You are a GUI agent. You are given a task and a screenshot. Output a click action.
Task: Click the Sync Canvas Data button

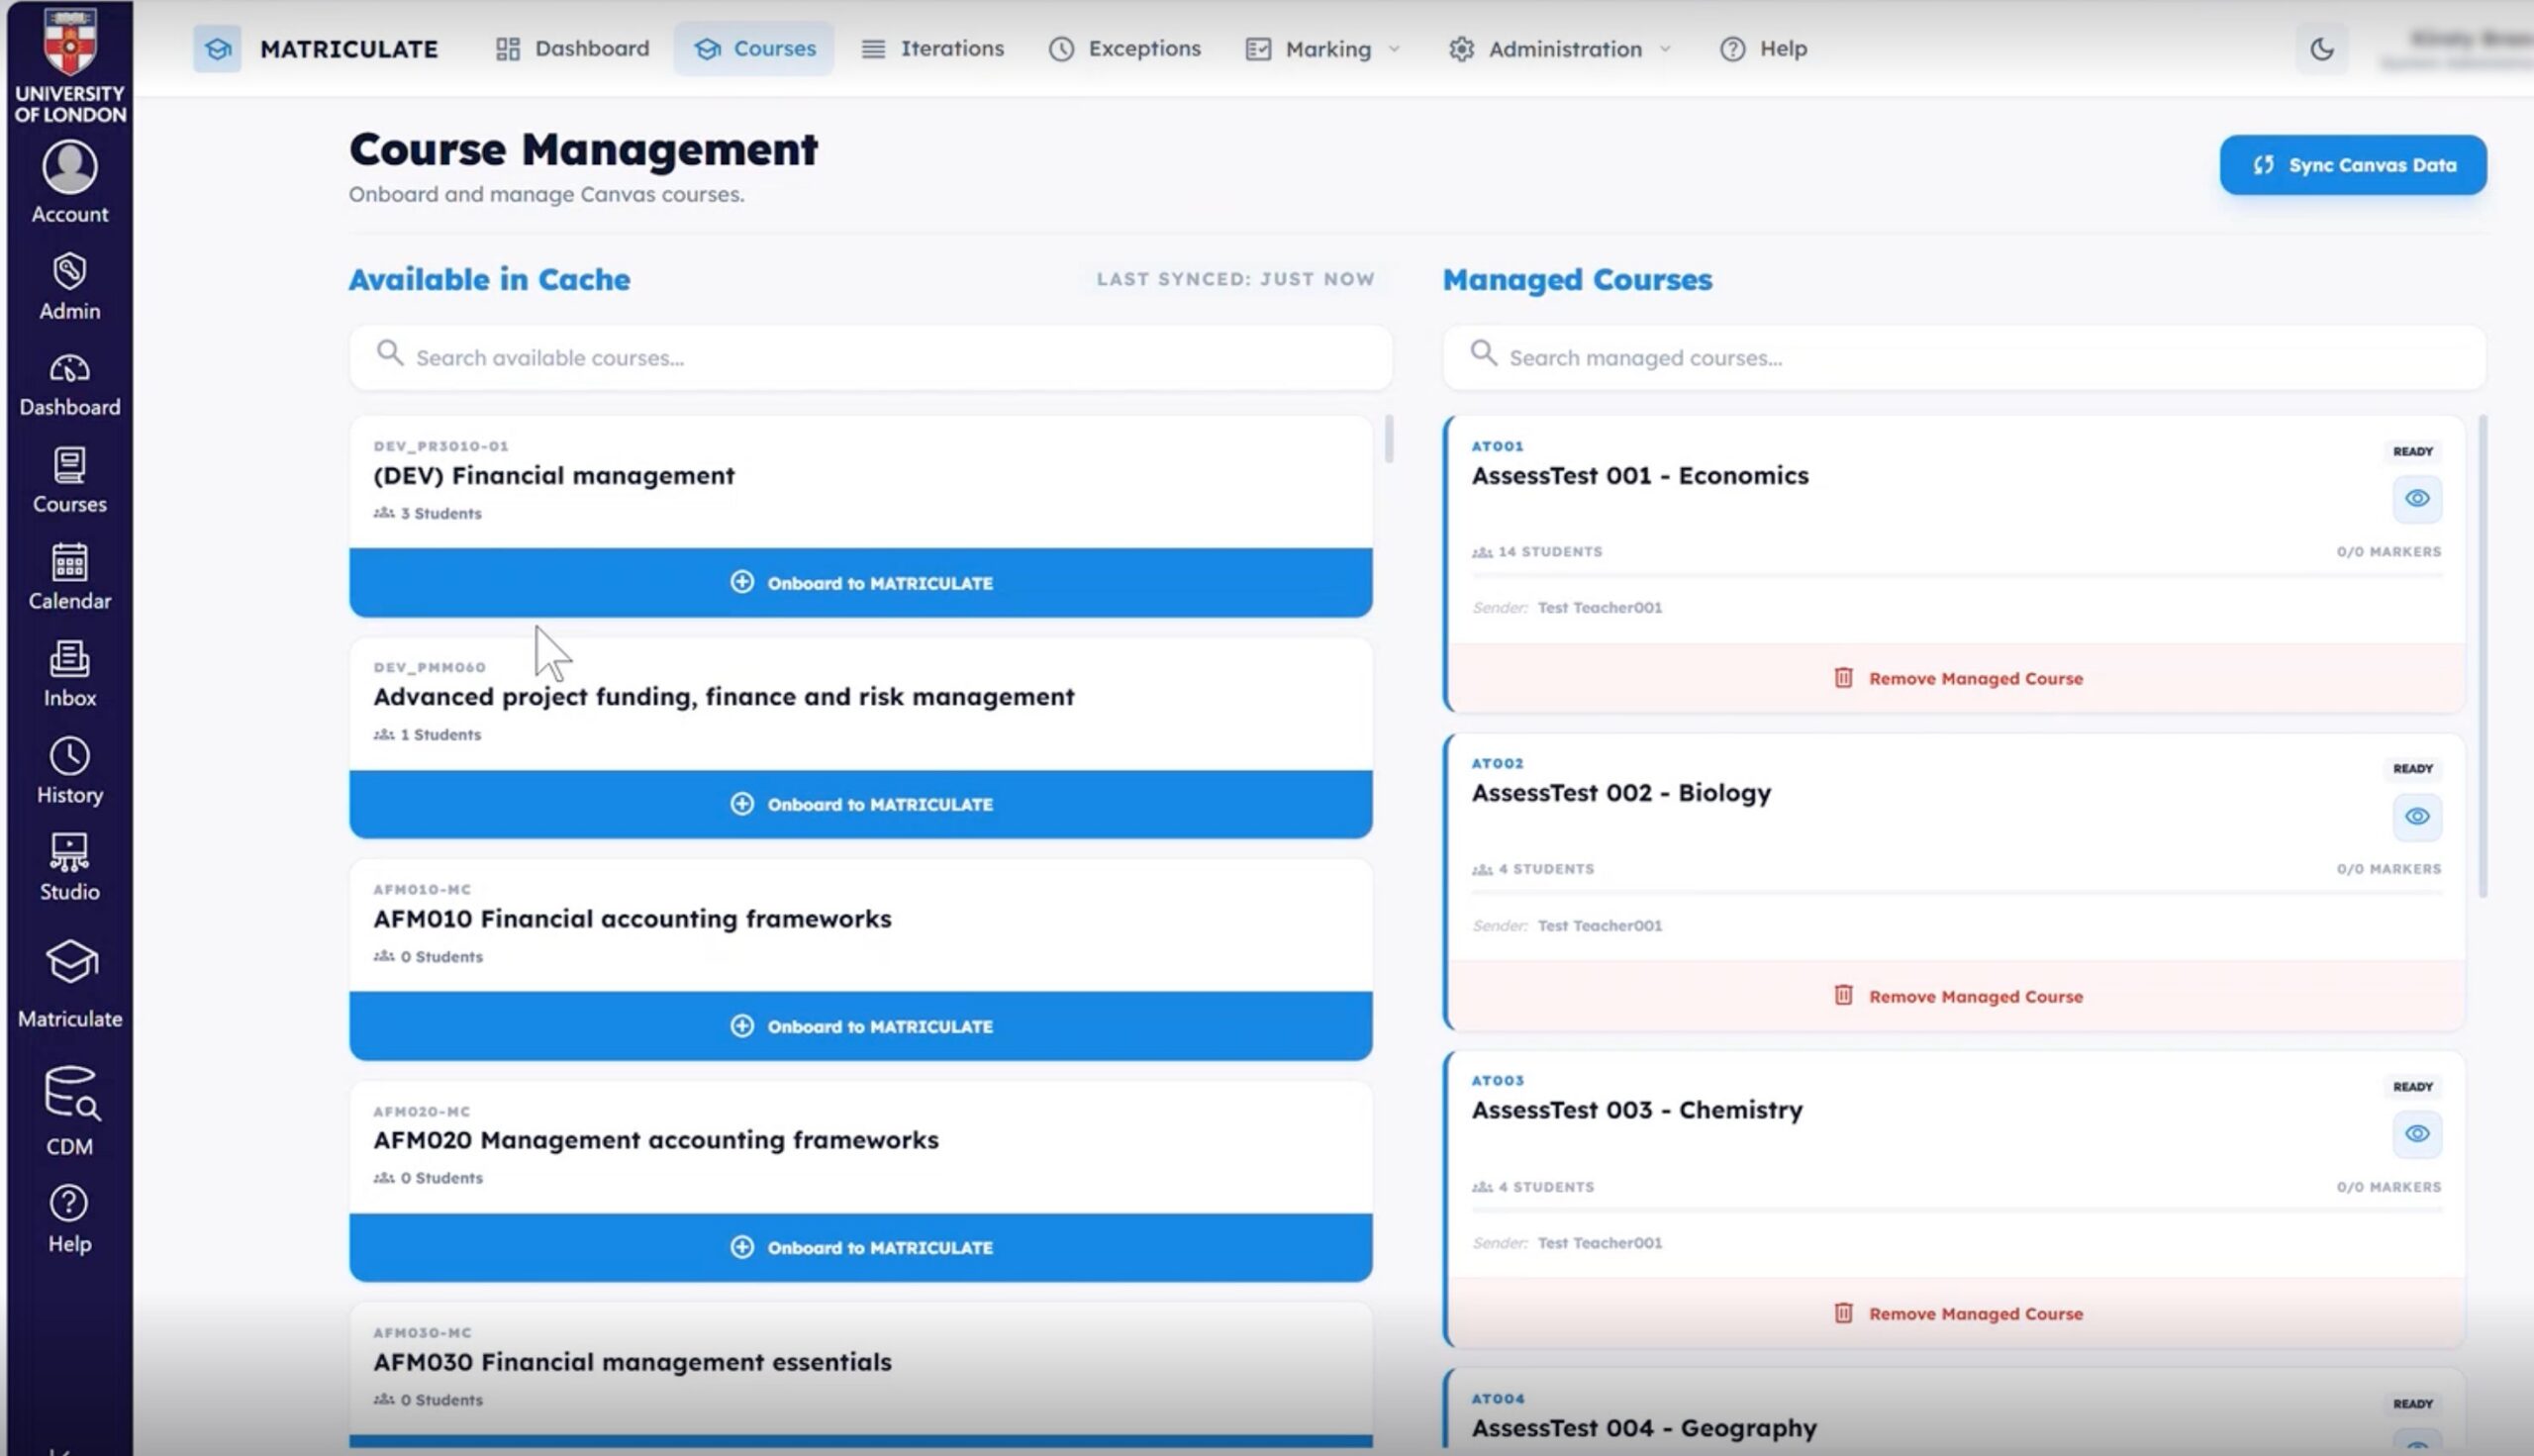coord(2352,165)
